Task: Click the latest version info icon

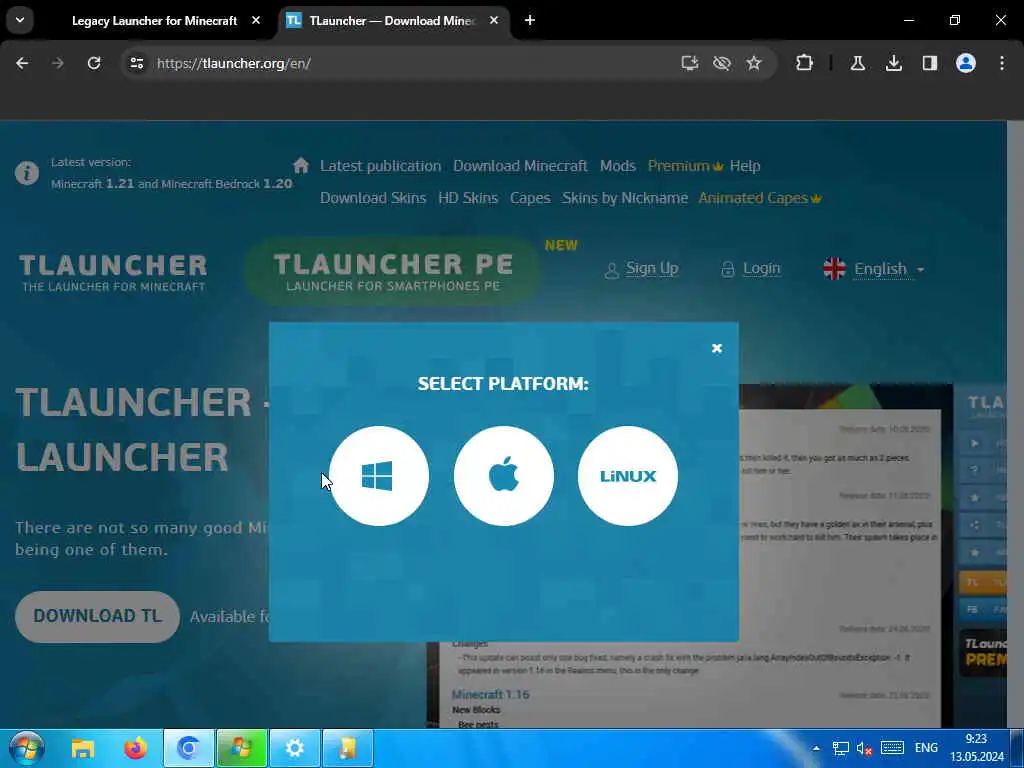Action: click(x=27, y=173)
